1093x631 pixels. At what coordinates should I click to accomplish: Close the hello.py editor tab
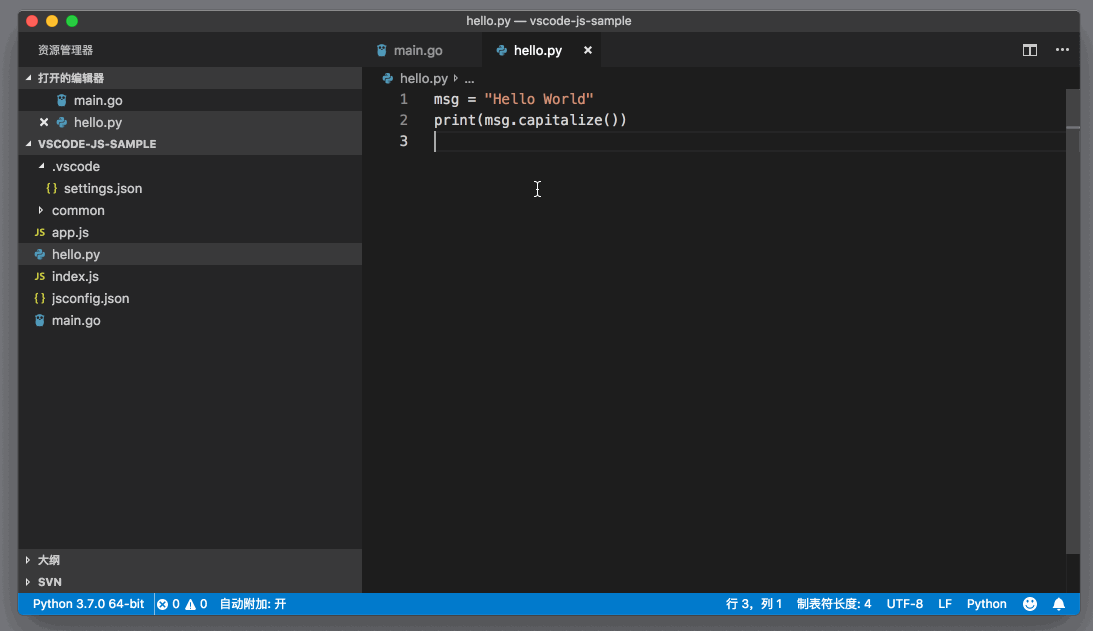click(x=588, y=50)
